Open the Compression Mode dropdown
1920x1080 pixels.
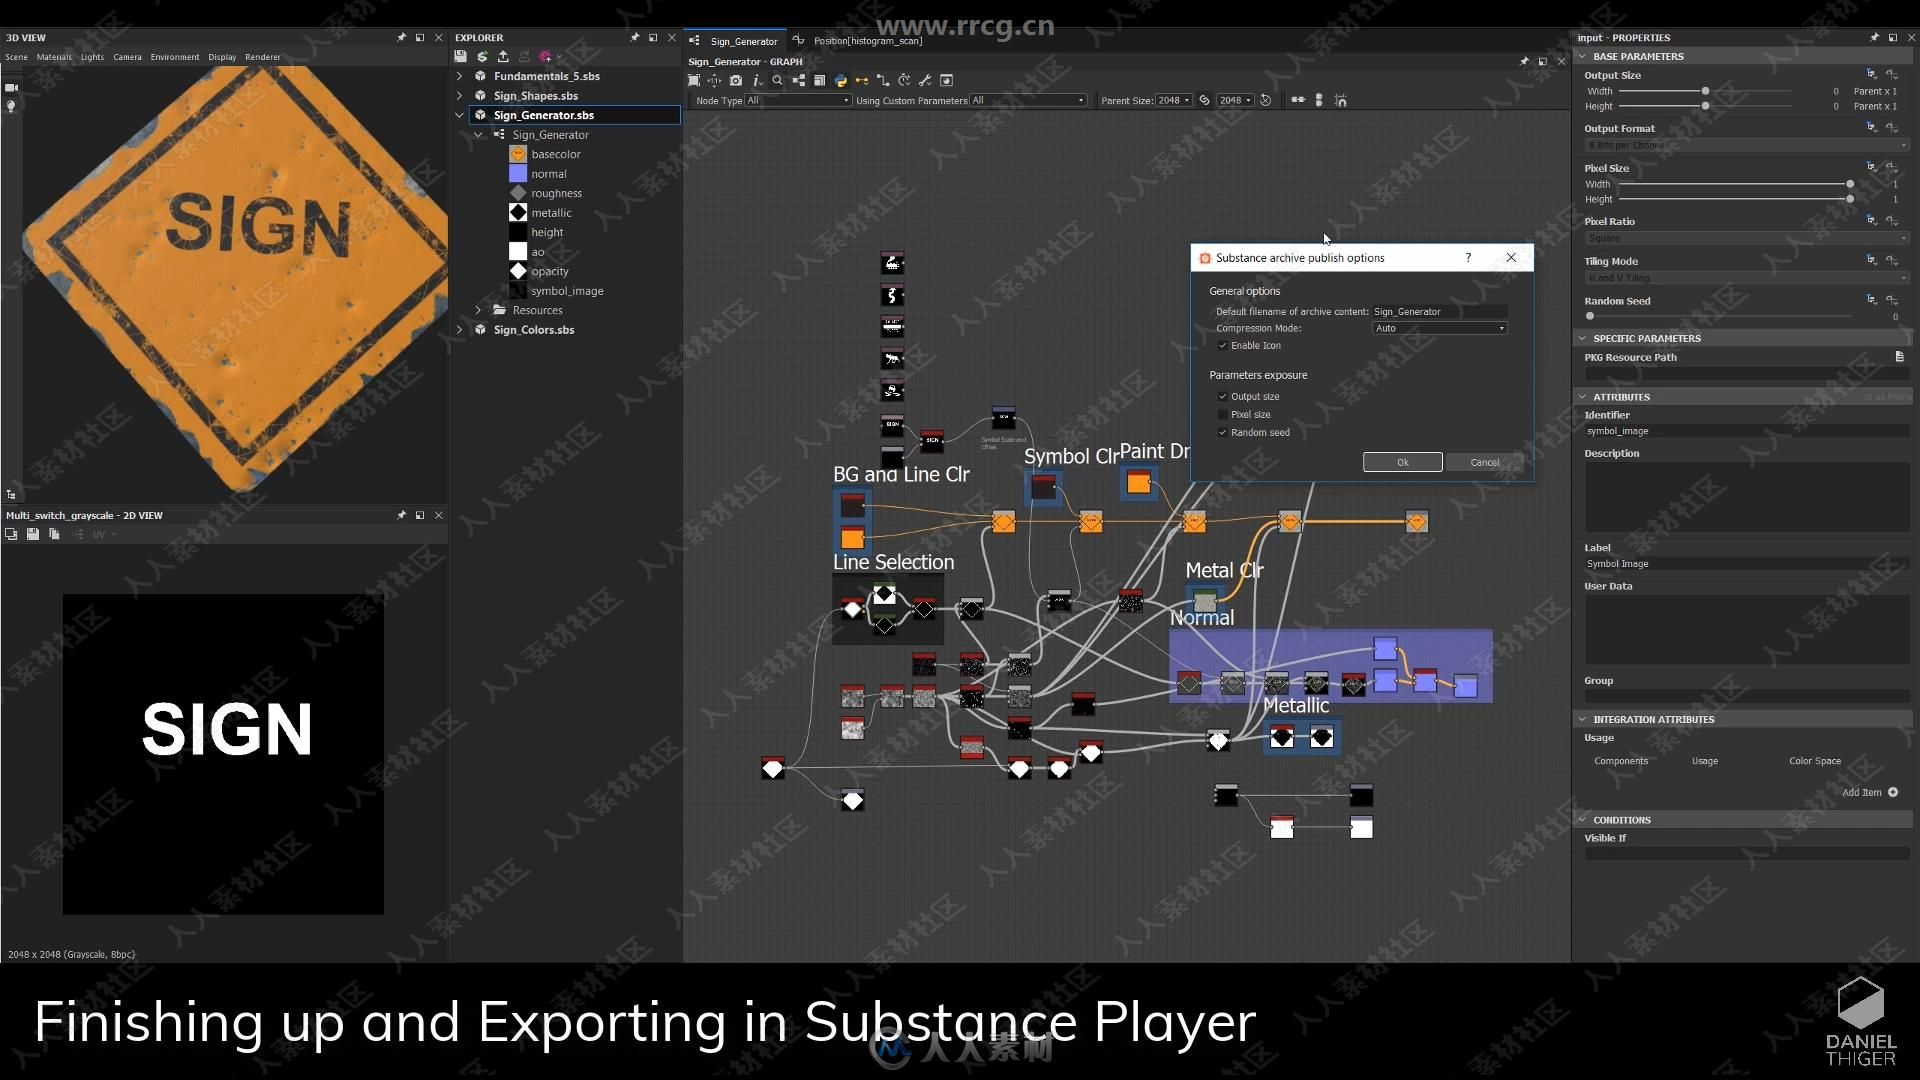coord(1440,328)
